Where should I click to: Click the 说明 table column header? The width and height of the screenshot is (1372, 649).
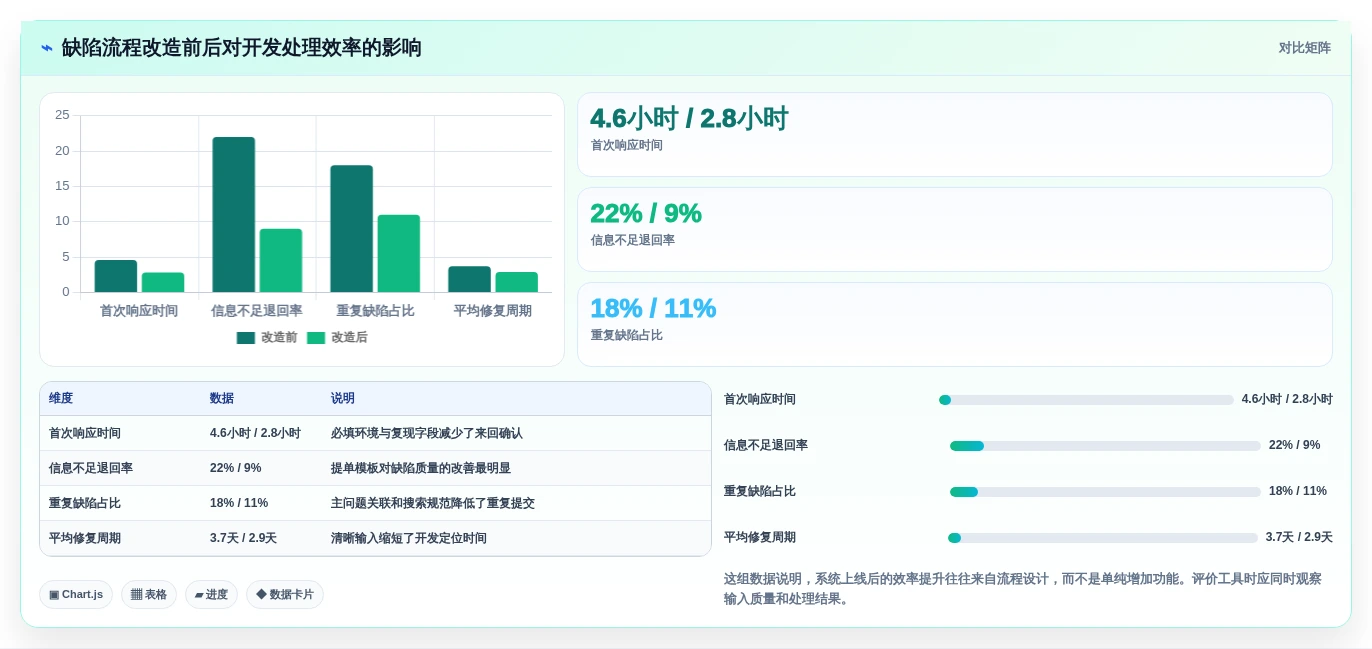click(343, 398)
